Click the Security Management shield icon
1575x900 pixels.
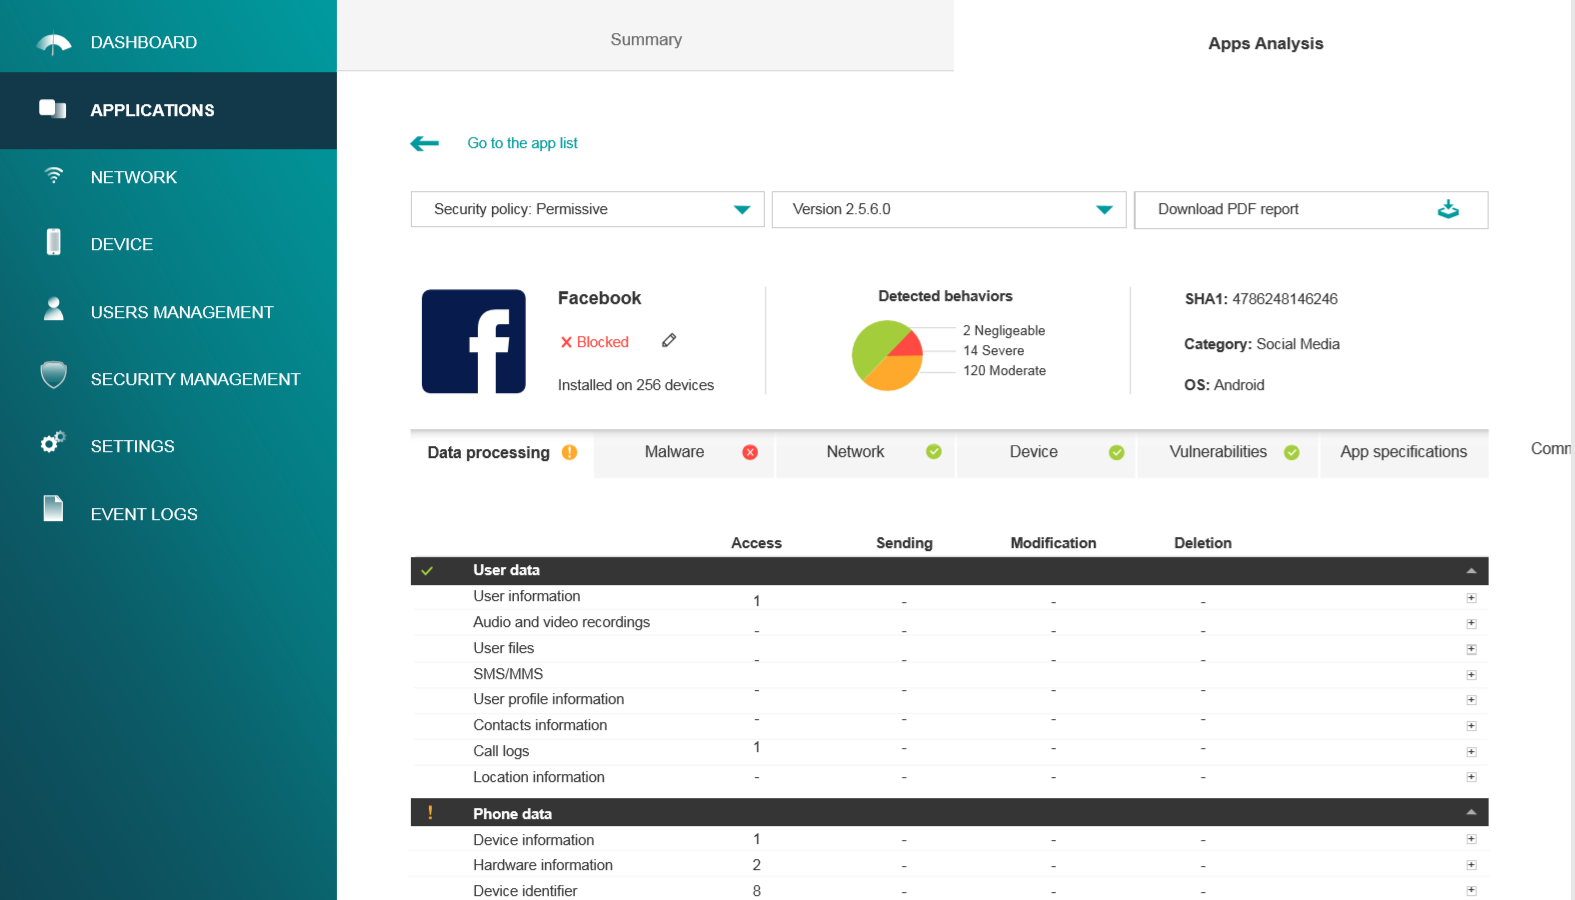tap(54, 376)
